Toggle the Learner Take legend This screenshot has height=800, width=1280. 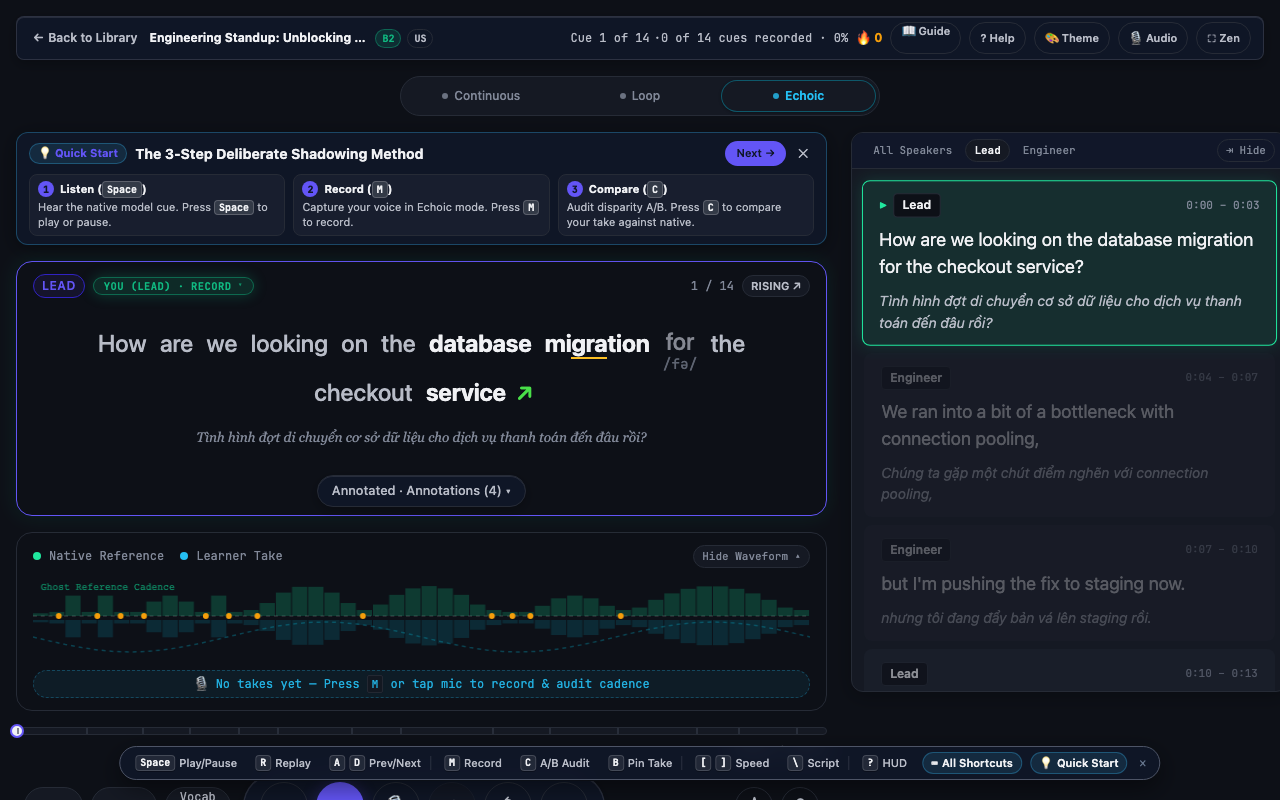[x=231, y=556]
